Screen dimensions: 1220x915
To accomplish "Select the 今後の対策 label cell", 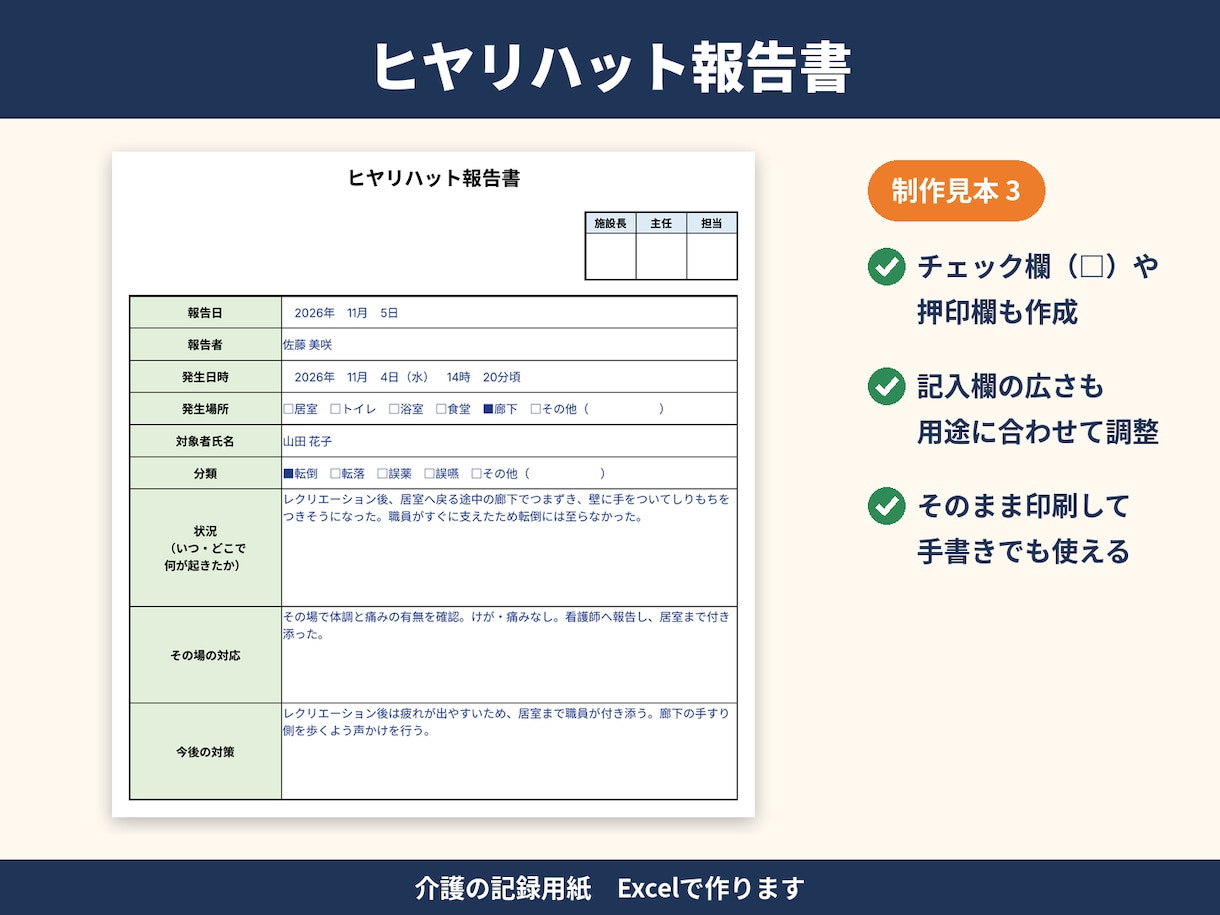I will pyautogui.click(x=205, y=751).
